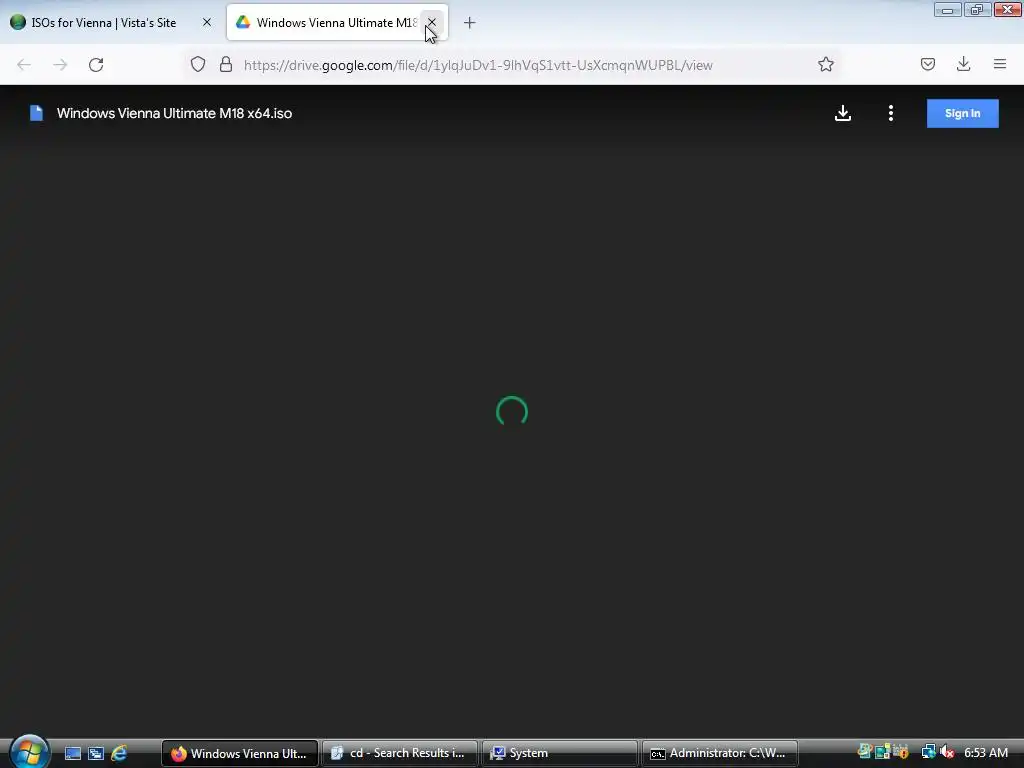This screenshot has width=1024, height=768.
Task: Switch to ISOs for Vienna tab
Action: point(104,22)
